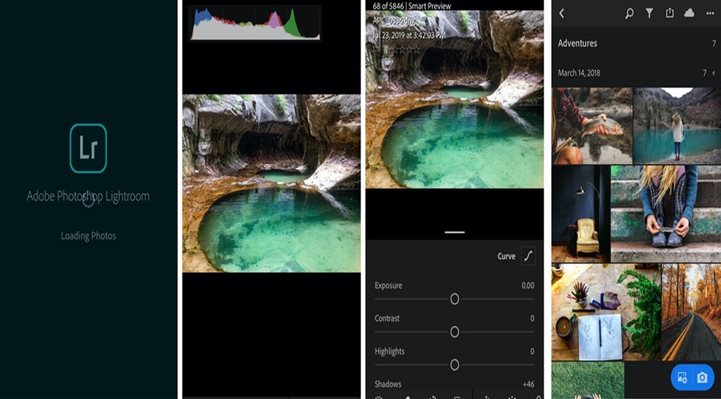The width and height of the screenshot is (721, 399).
Task: Tap the RGB histogram overlay
Action: pos(255,23)
